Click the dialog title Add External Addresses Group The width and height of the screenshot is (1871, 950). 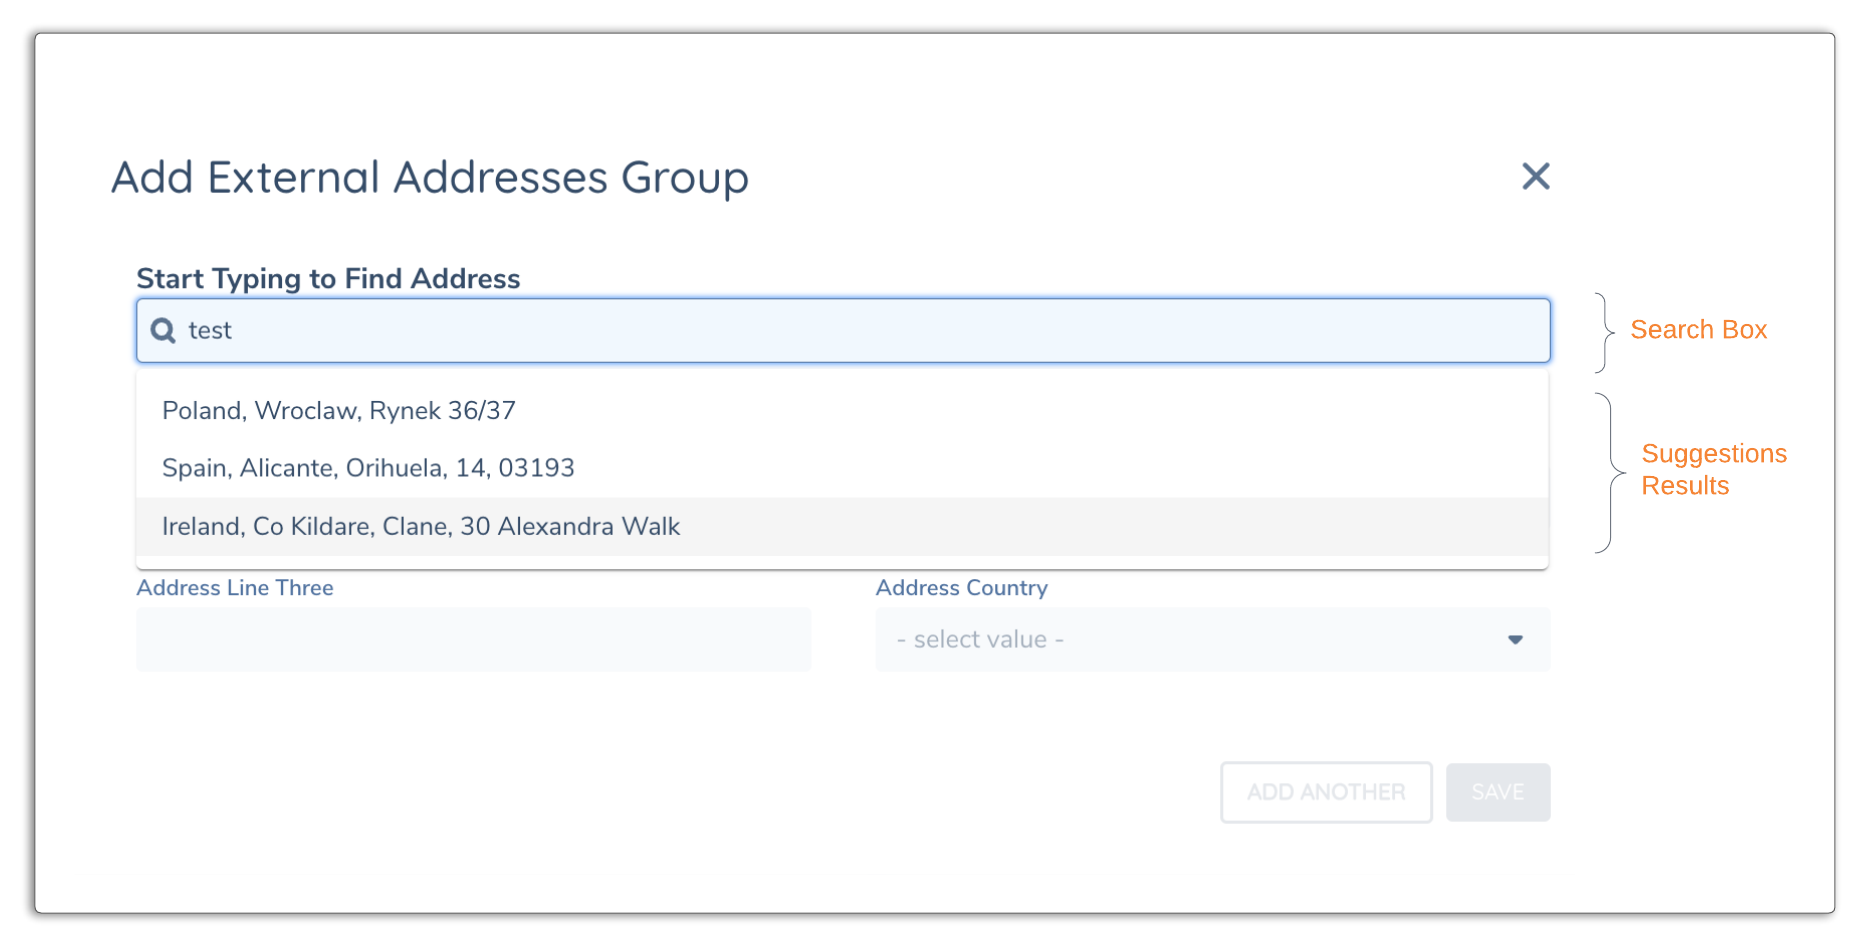[x=430, y=177]
